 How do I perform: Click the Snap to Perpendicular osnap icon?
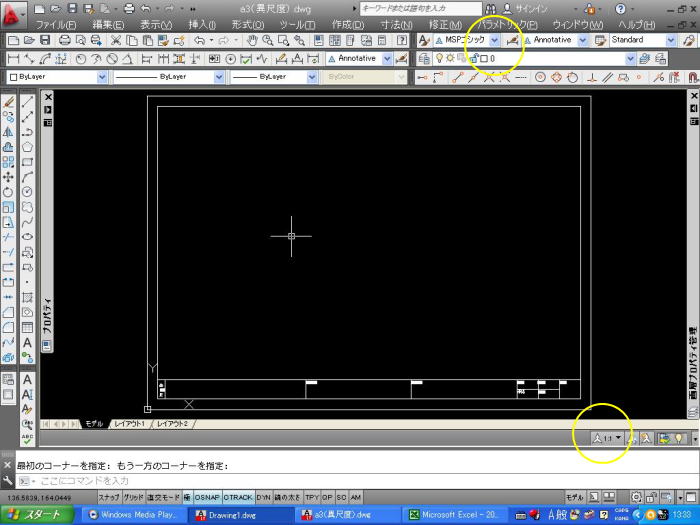point(592,77)
